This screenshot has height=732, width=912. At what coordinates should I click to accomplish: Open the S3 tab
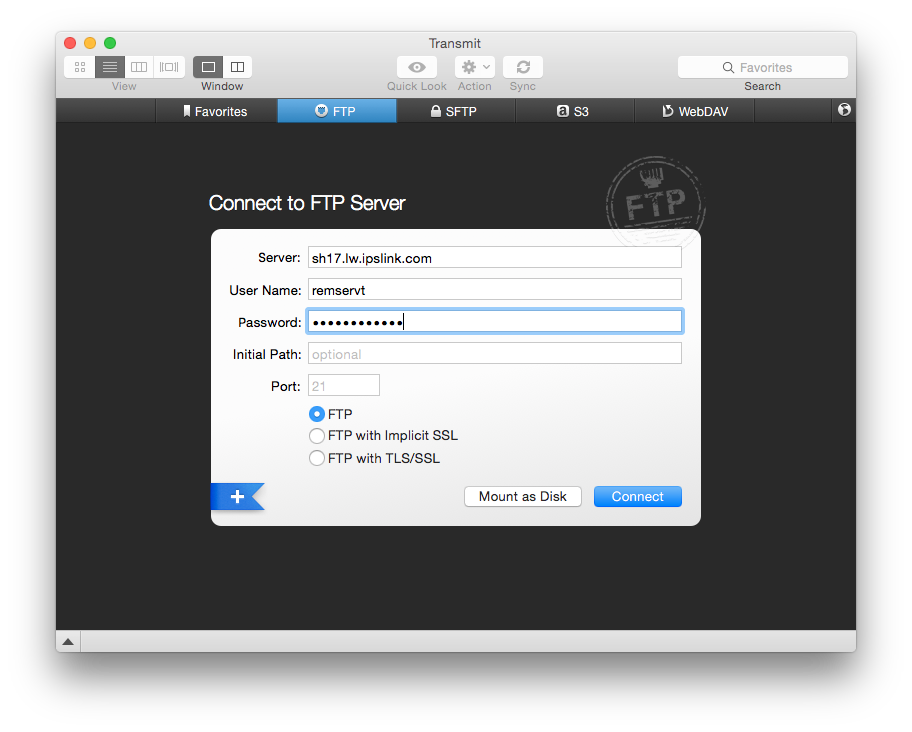pyautogui.click(x=574, y=111)
